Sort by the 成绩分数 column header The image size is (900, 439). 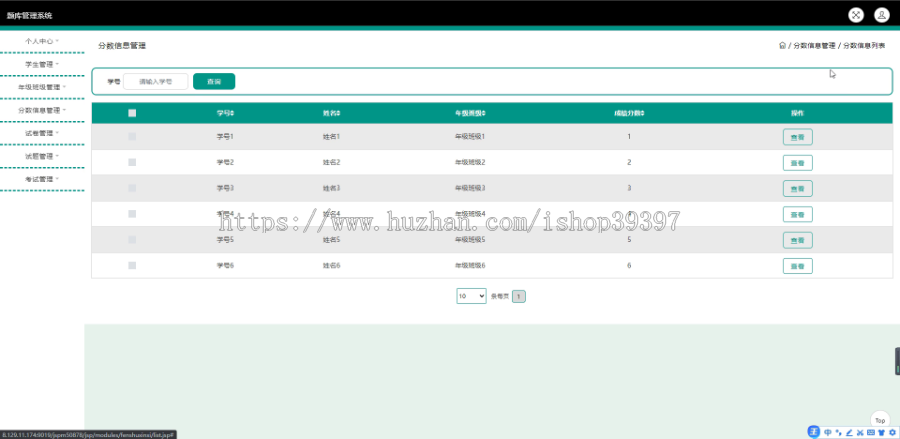pos(629,113)
